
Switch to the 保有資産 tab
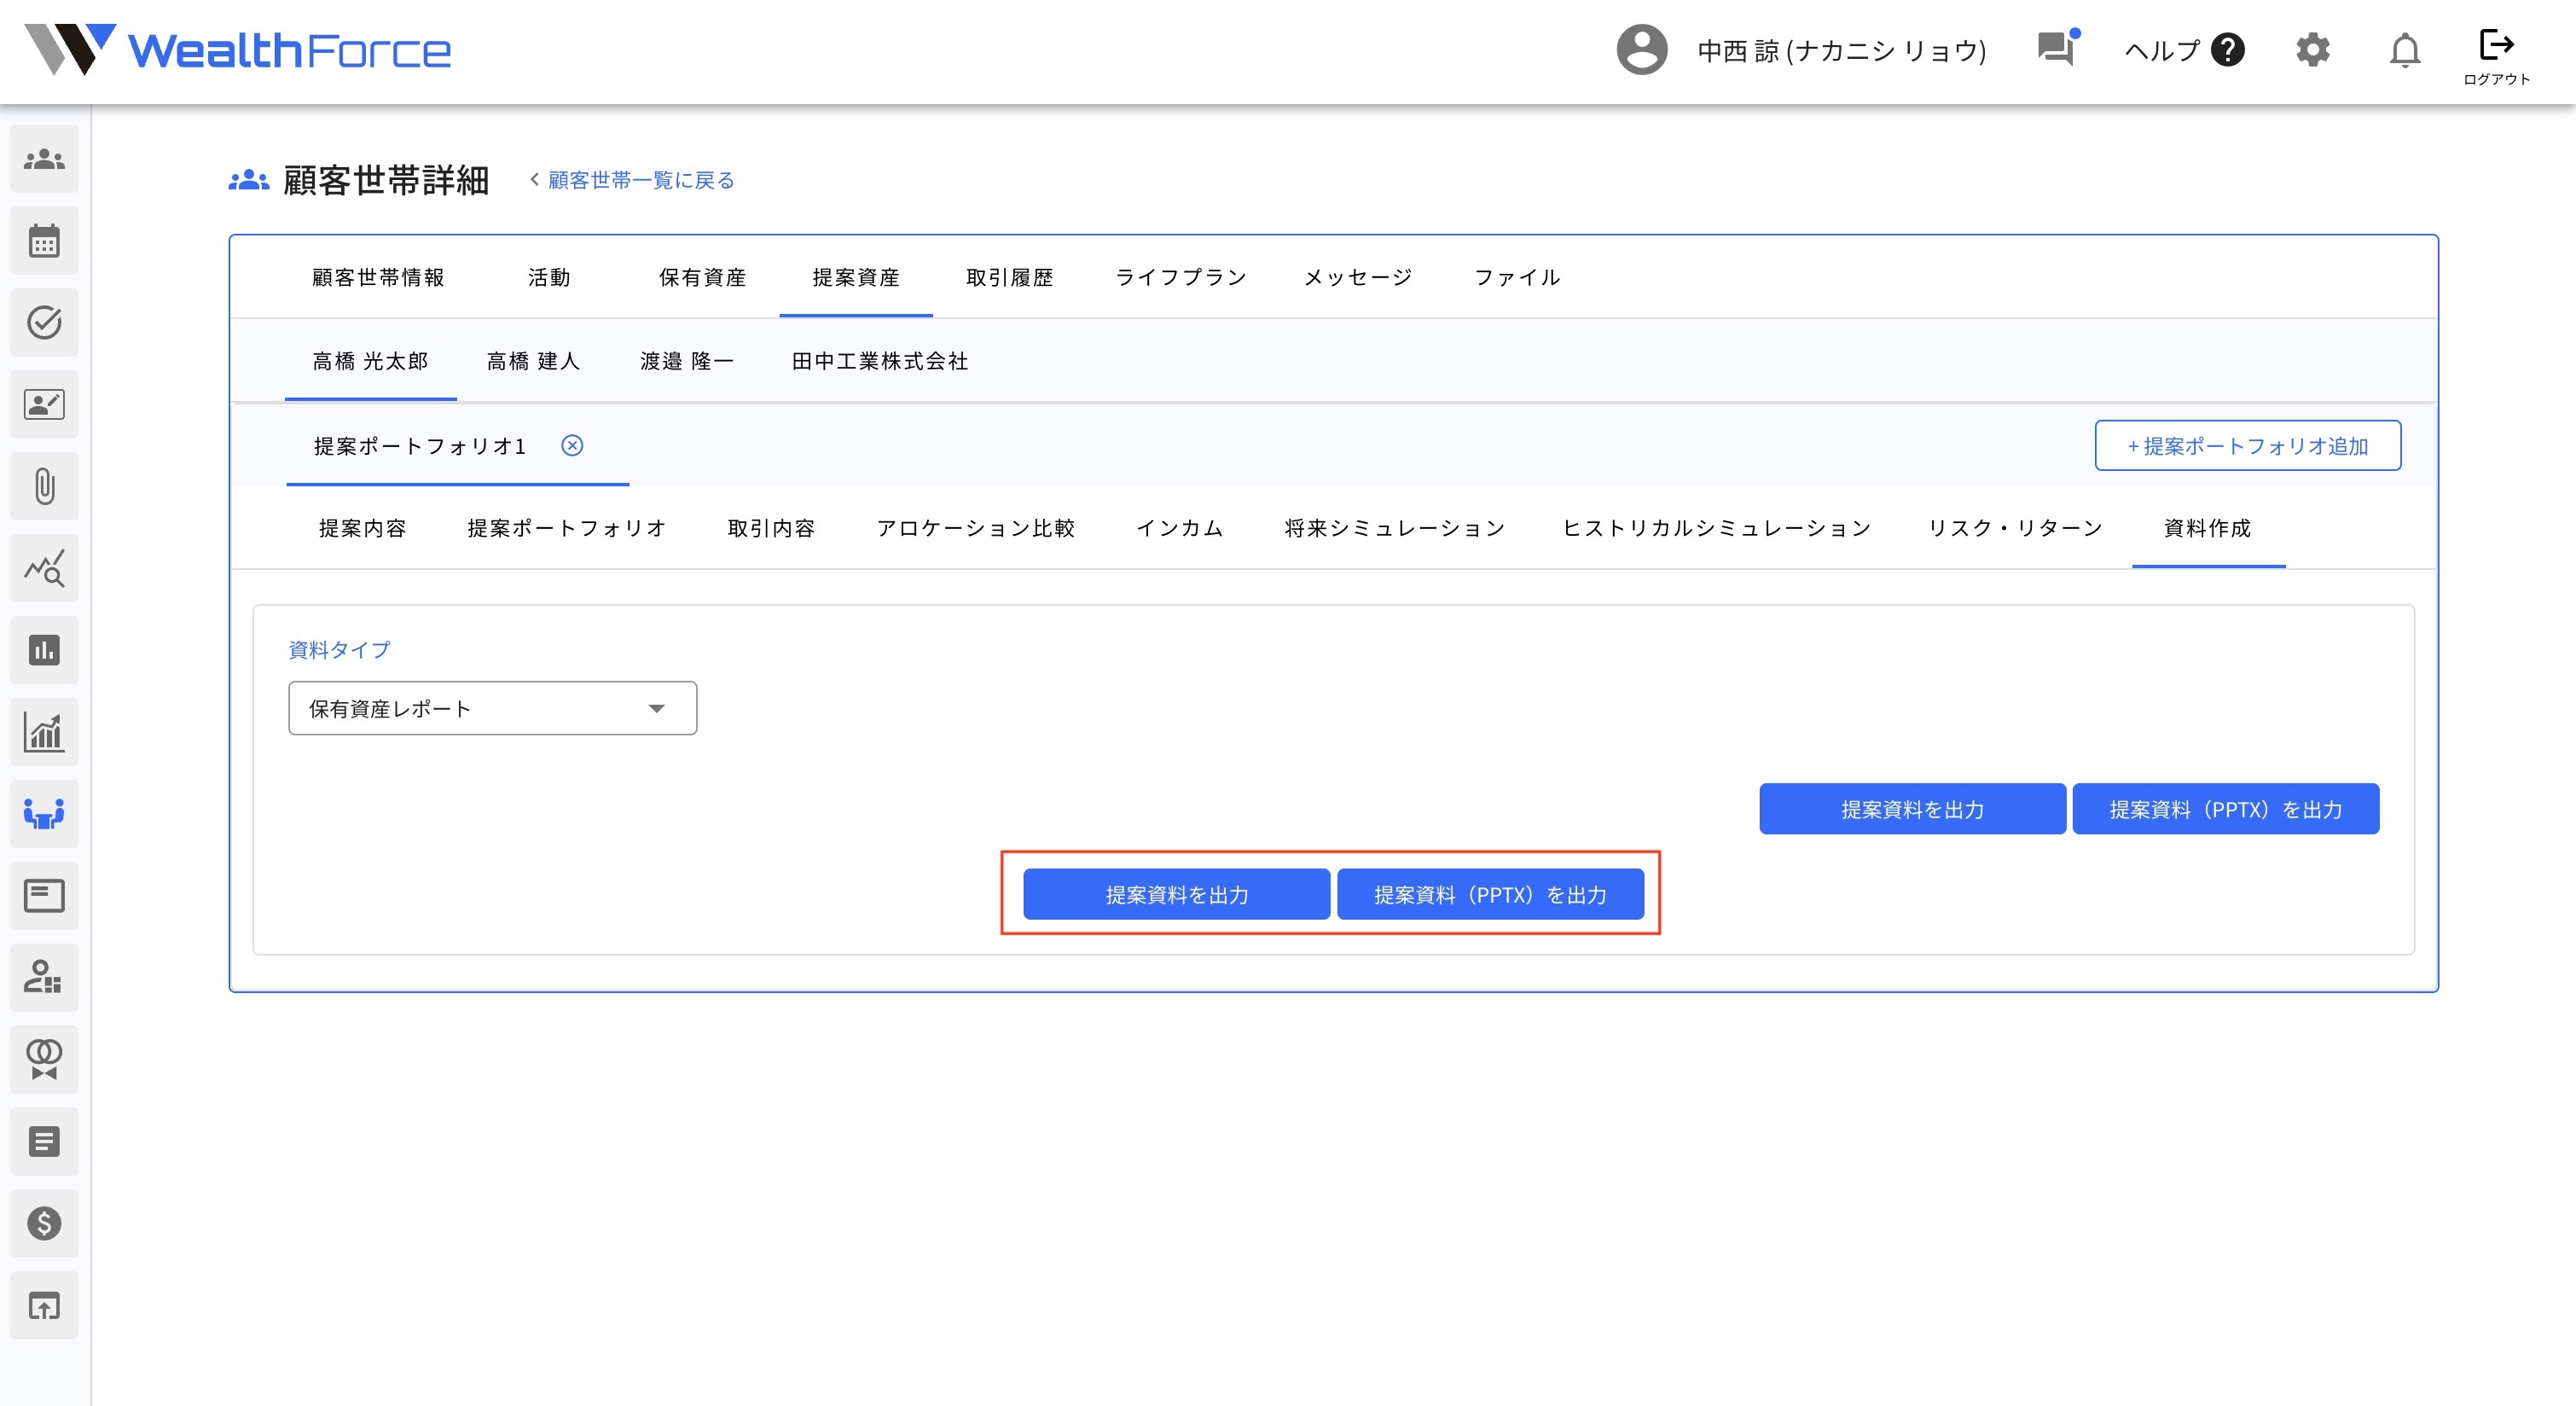703,277
